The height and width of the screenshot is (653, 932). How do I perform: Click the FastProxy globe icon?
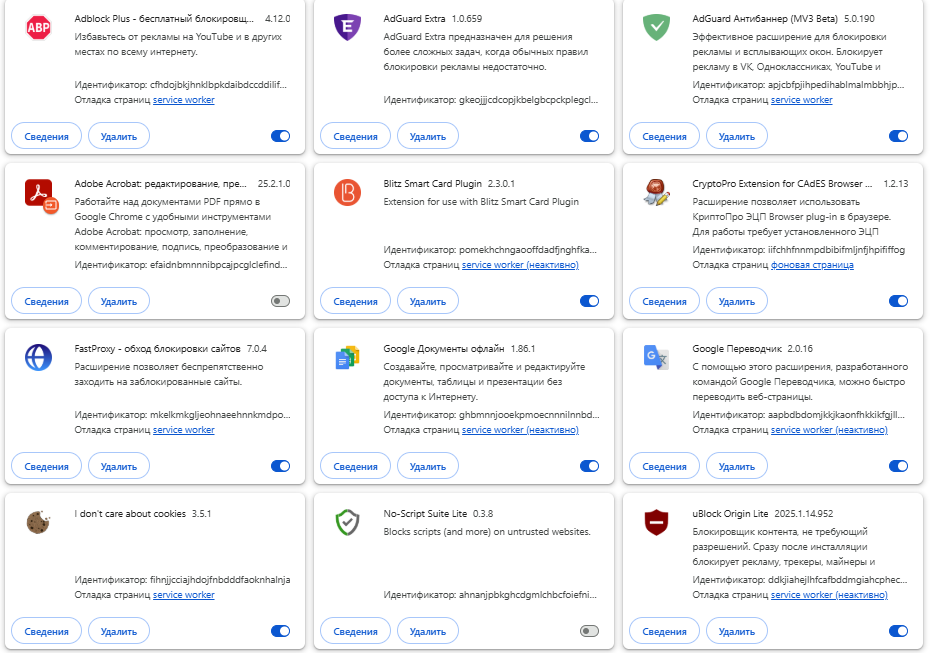pos(39,357)
